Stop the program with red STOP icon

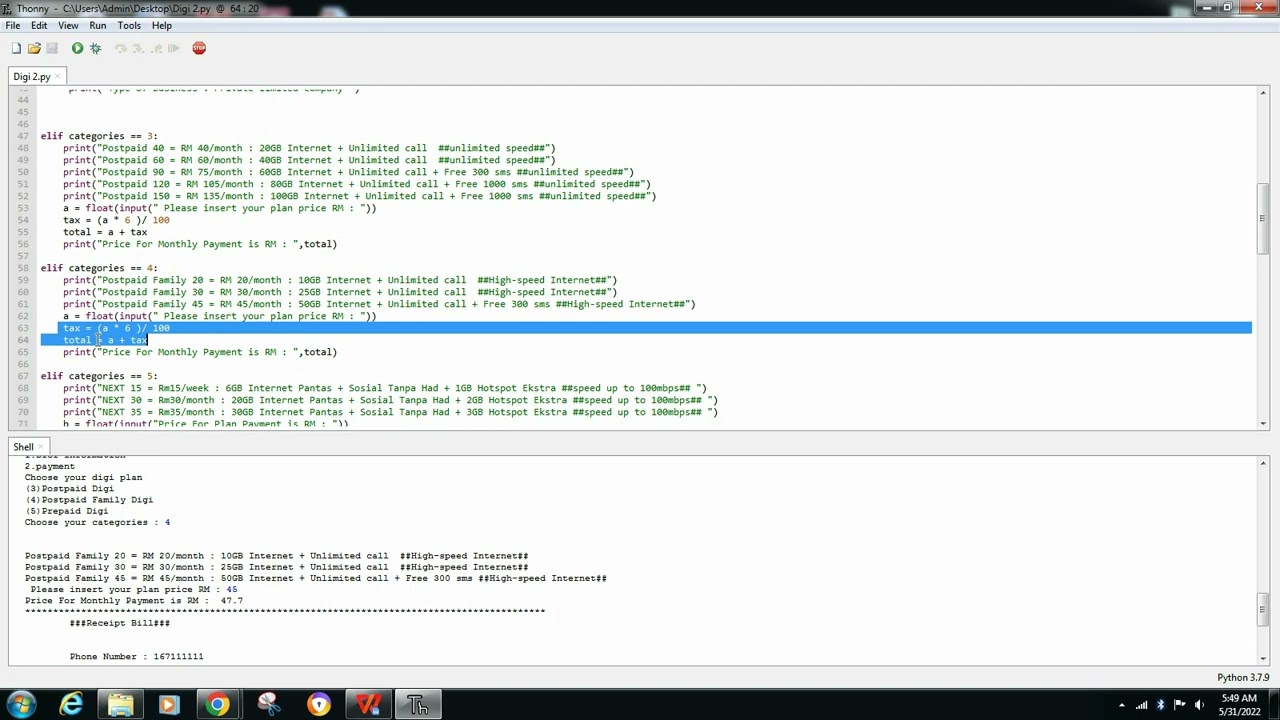(x=199, y=48)
